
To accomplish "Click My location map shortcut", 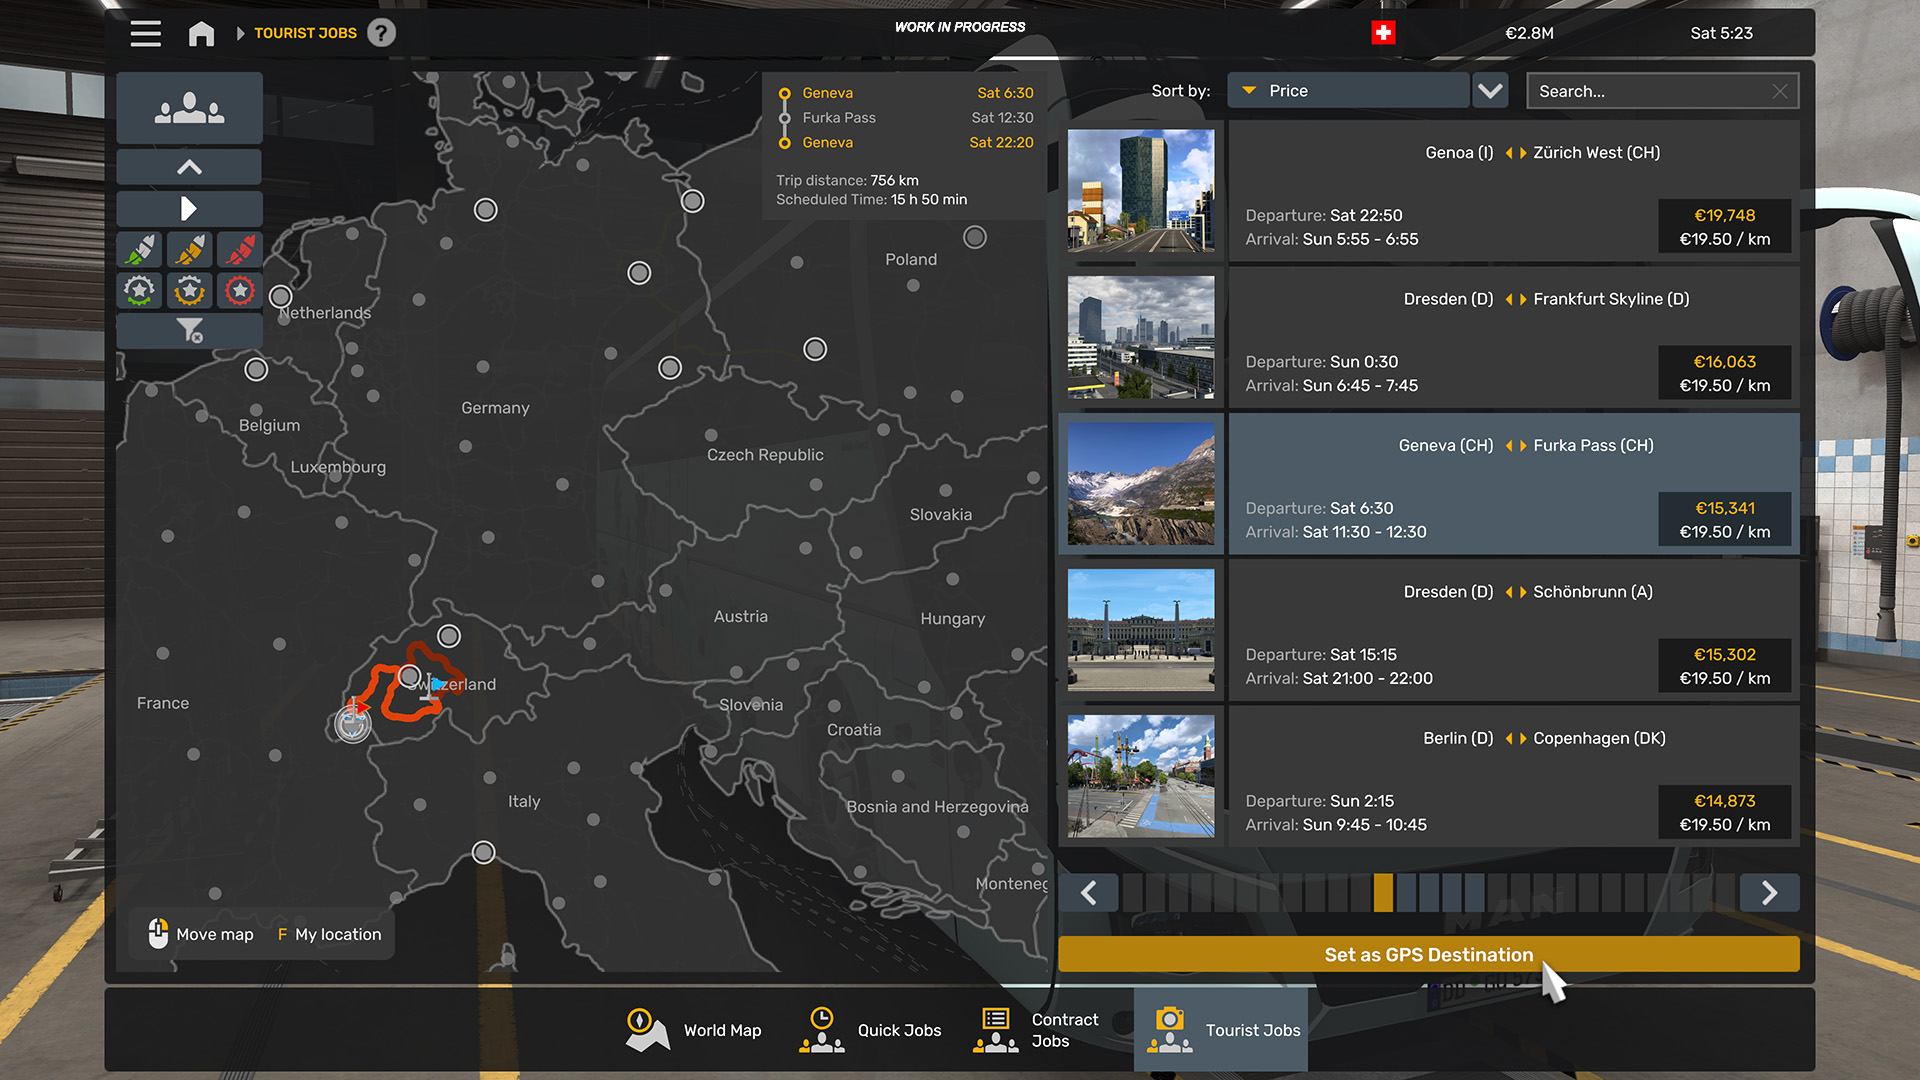I will pos(329,934).
